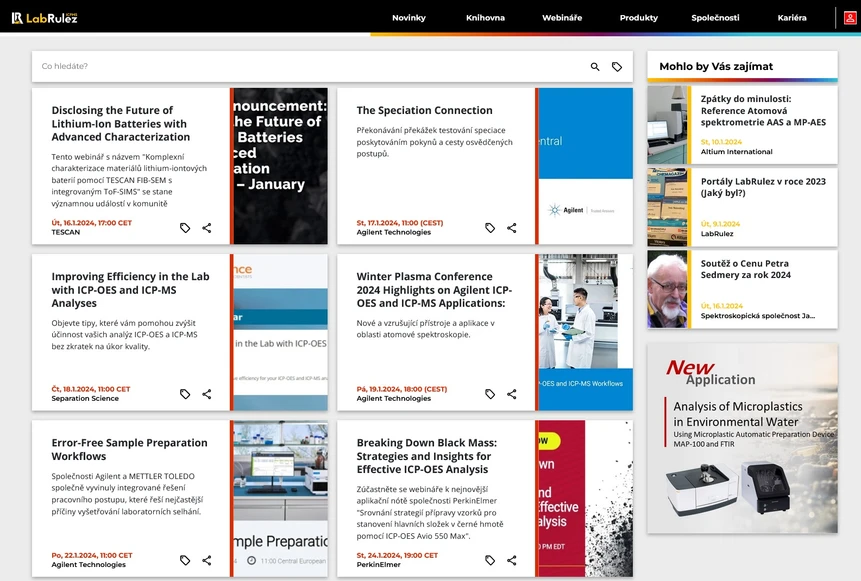Open lab instrument photo of Zpátky do minulosti

(667, 125)
